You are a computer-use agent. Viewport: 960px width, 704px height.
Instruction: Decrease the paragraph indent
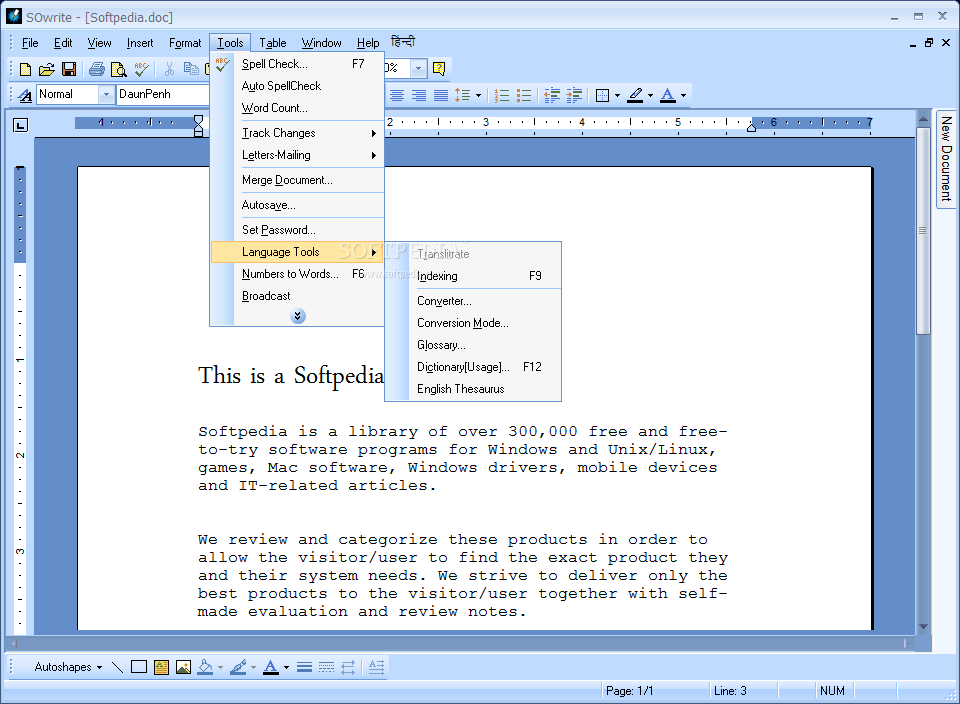[x=552, y=95]
